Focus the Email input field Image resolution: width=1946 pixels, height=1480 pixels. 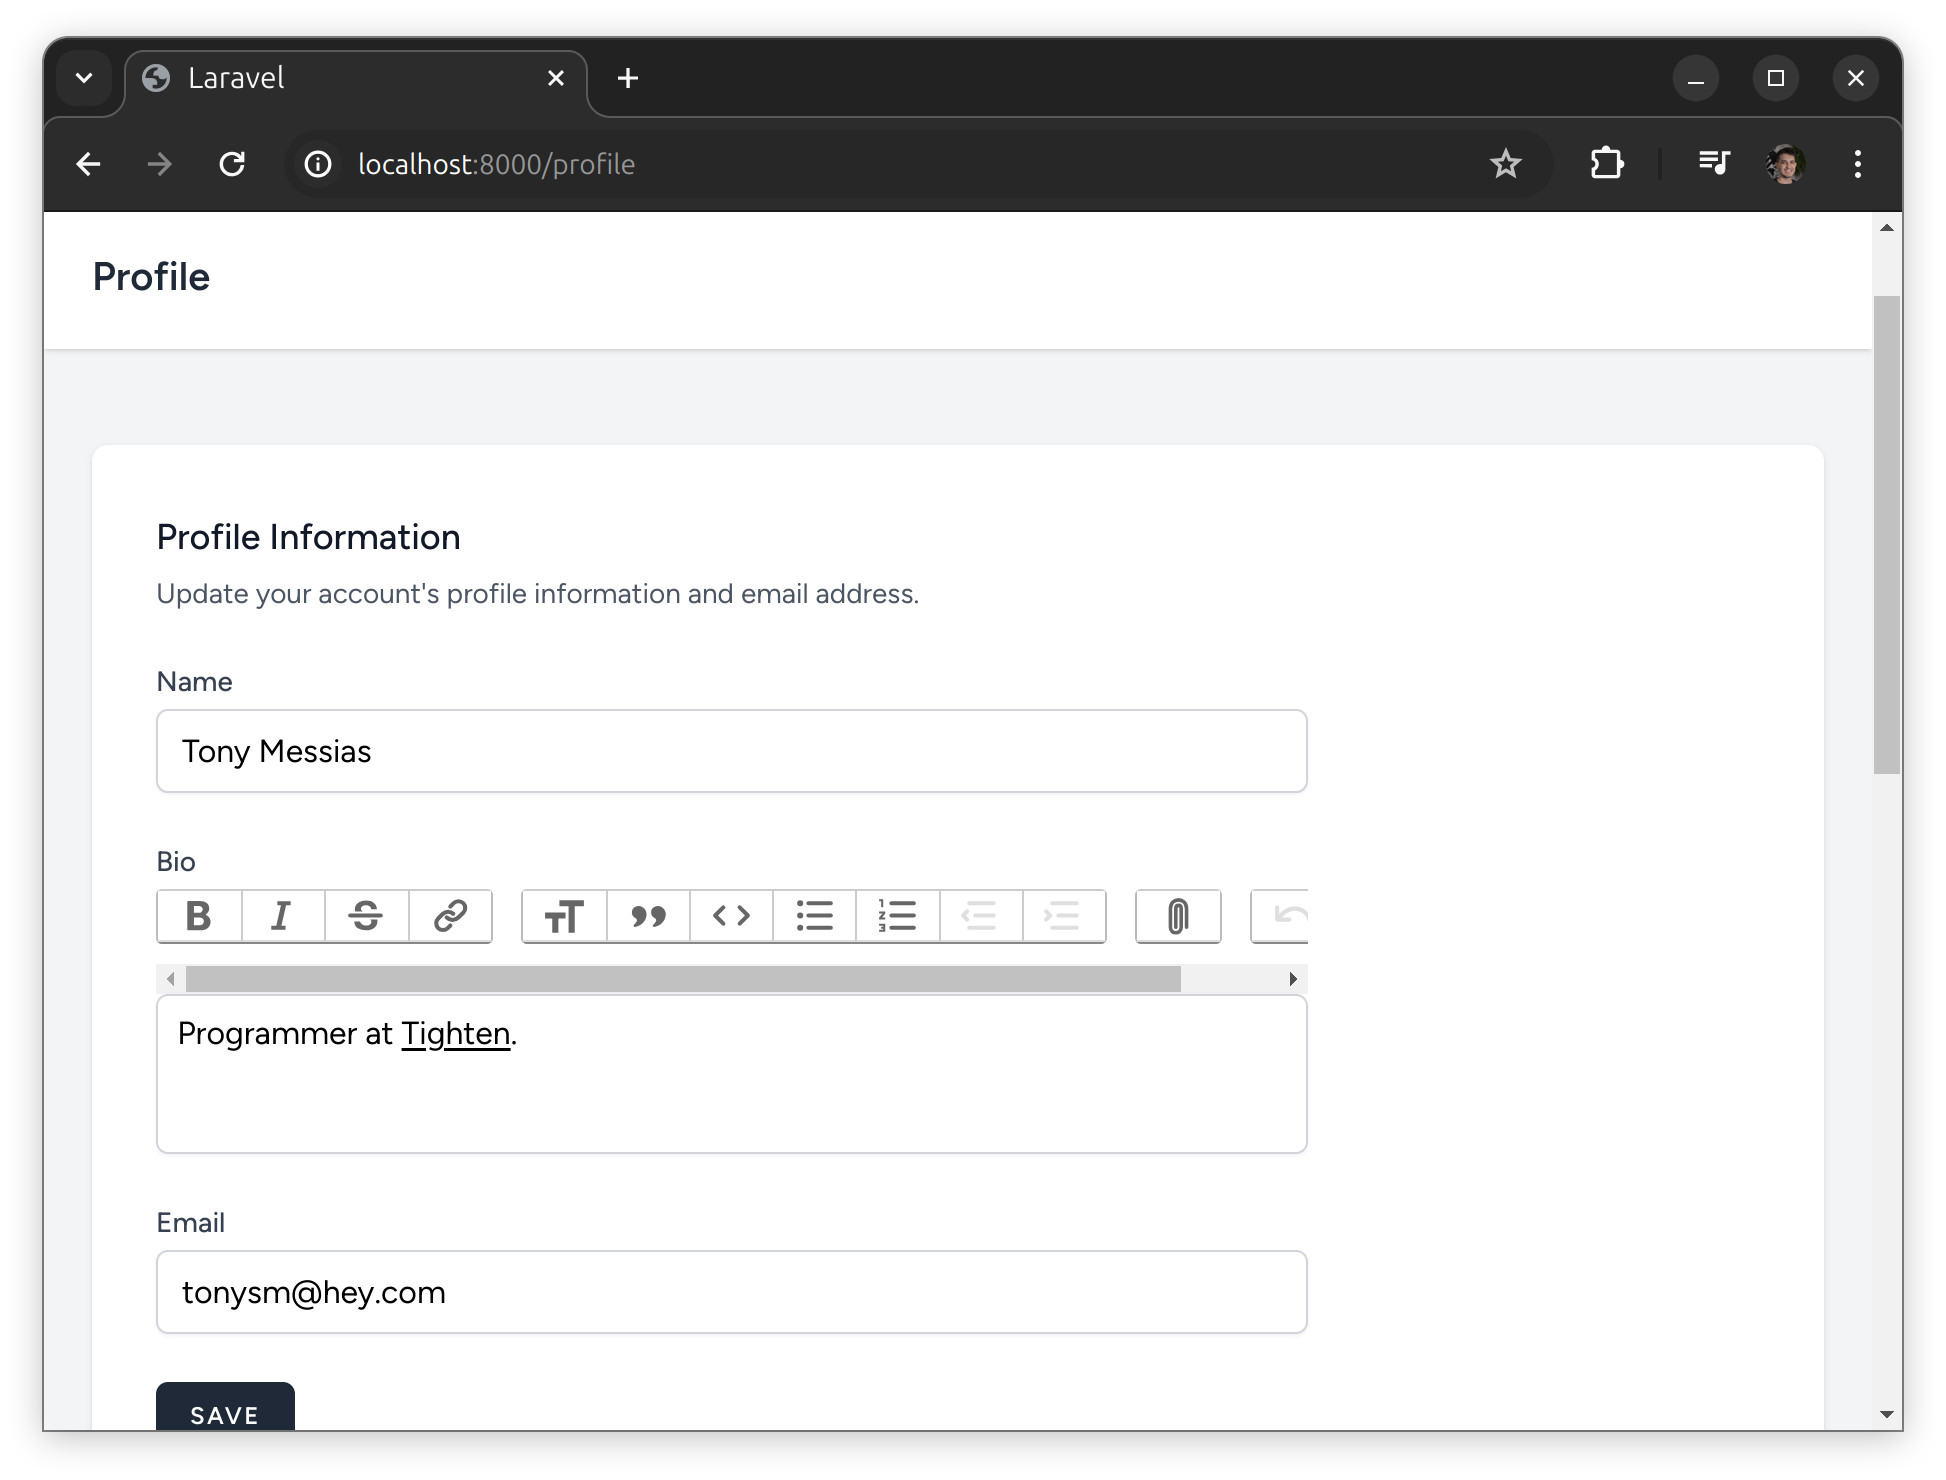pos(732,1292)
